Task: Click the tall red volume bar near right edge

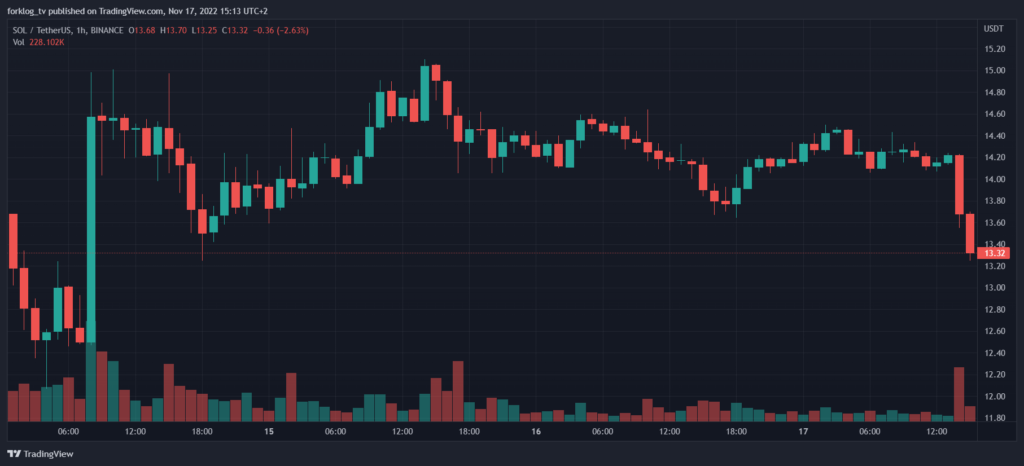Action: (x=958, y=394)
